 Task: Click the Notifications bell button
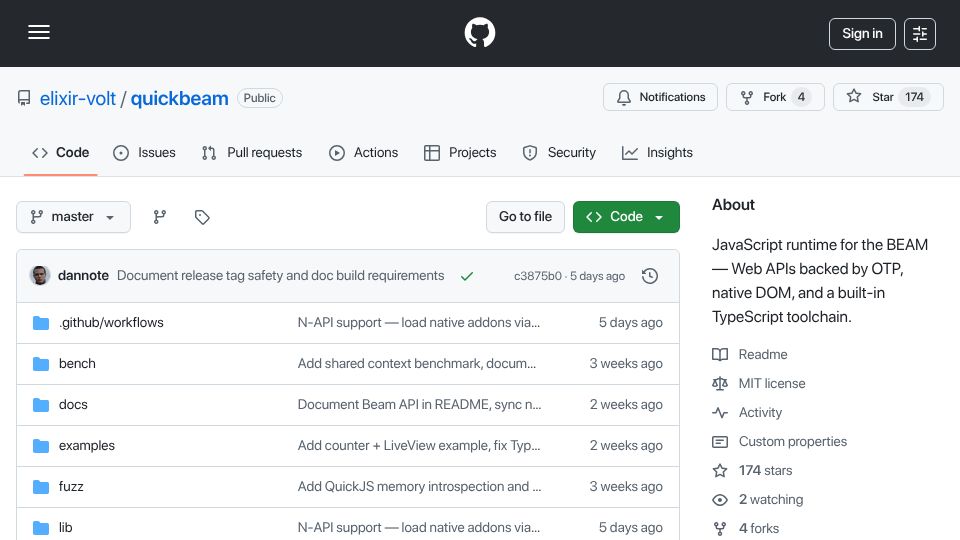tap(660, 97)
